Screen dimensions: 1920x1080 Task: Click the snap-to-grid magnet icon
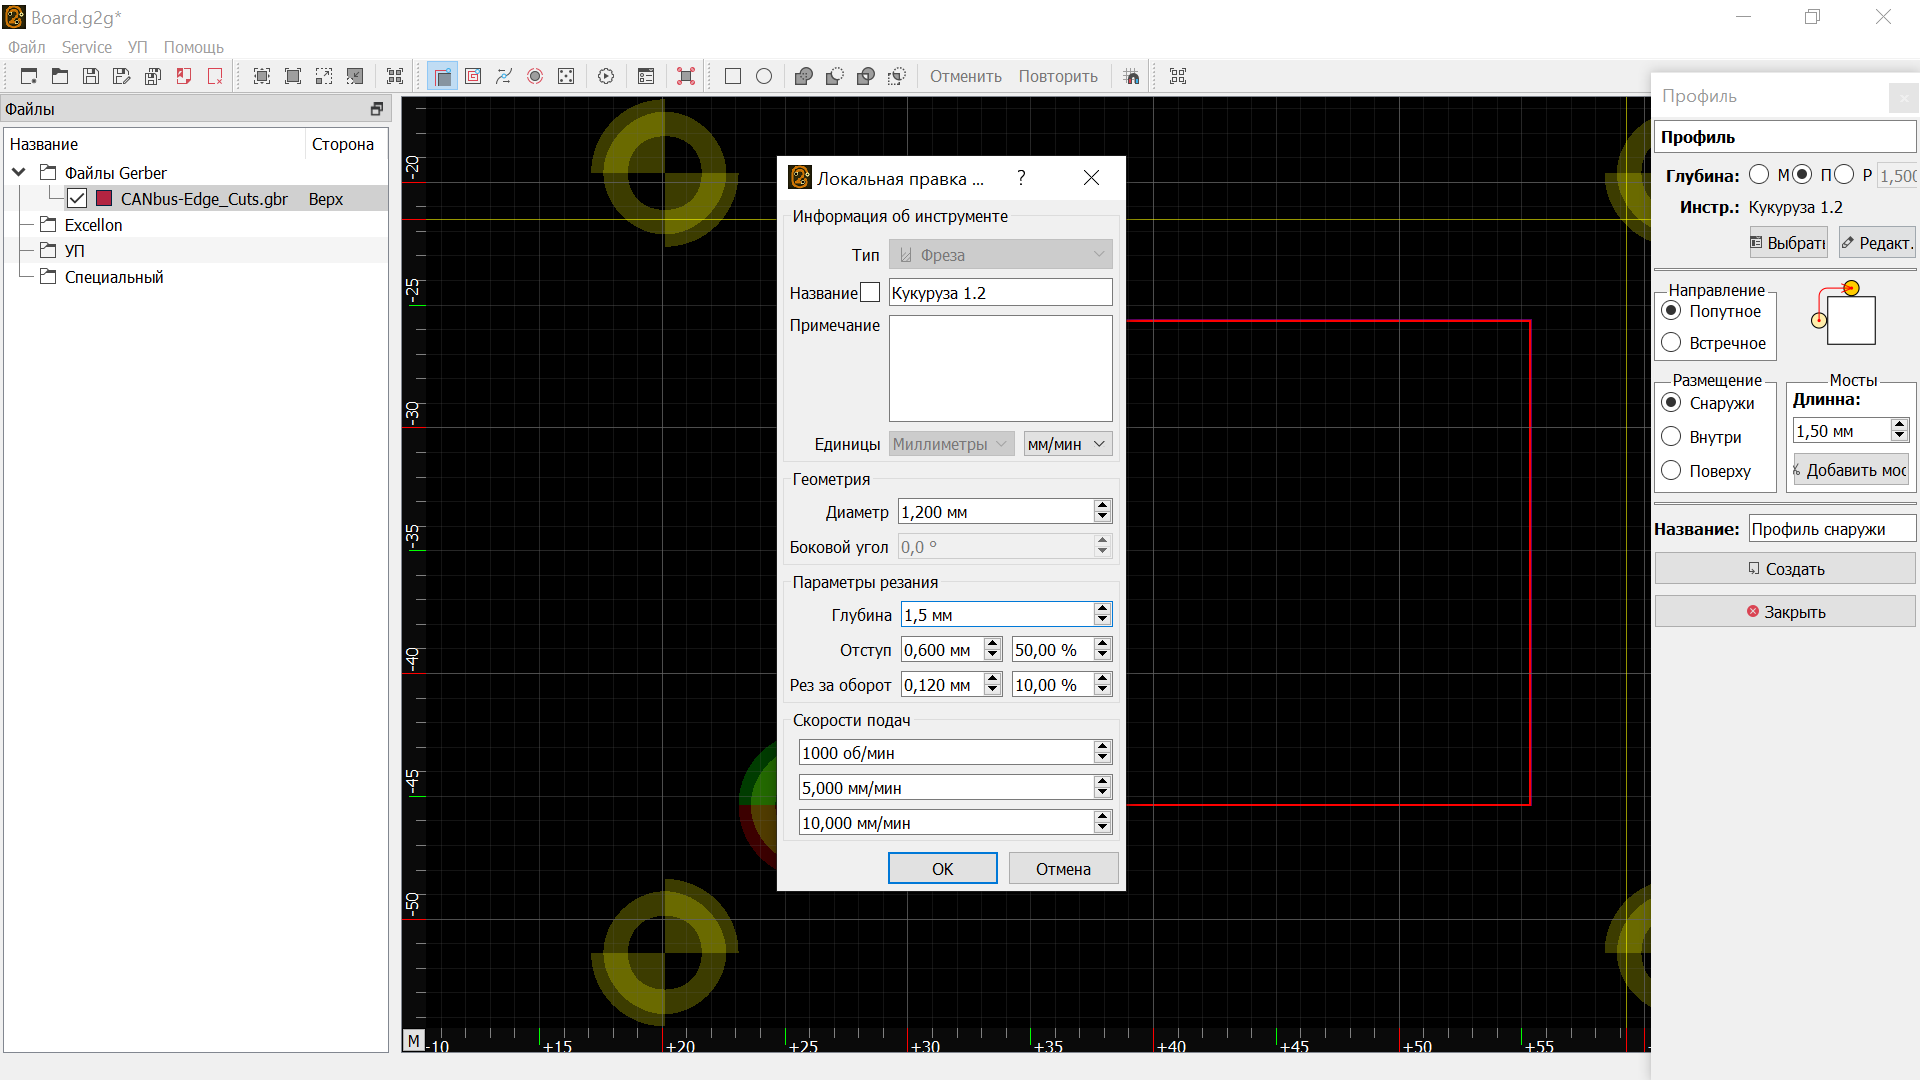1131,76
